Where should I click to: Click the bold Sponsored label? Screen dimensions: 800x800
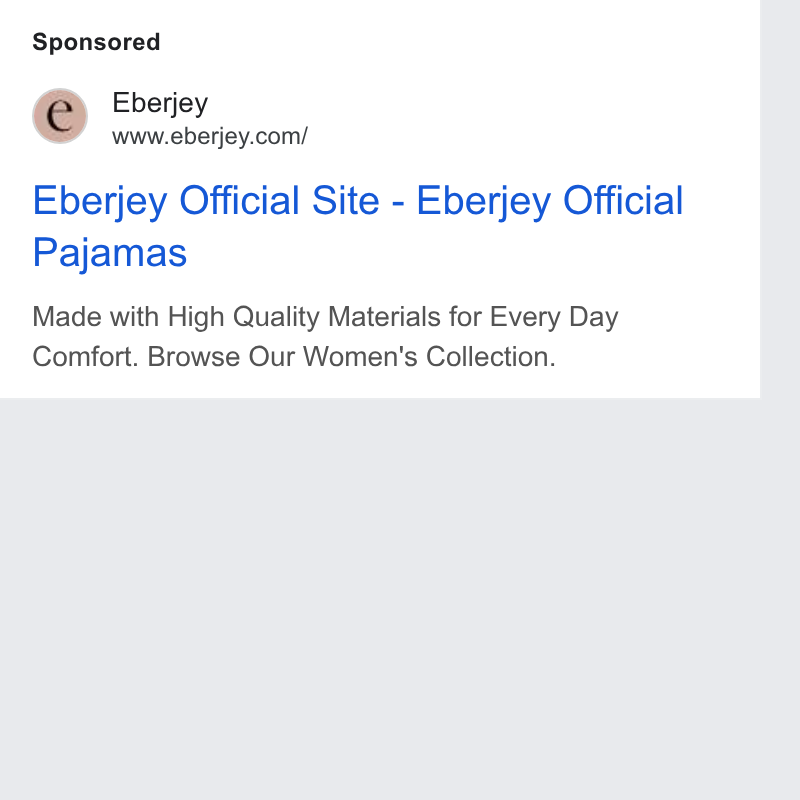coord(96,42)
